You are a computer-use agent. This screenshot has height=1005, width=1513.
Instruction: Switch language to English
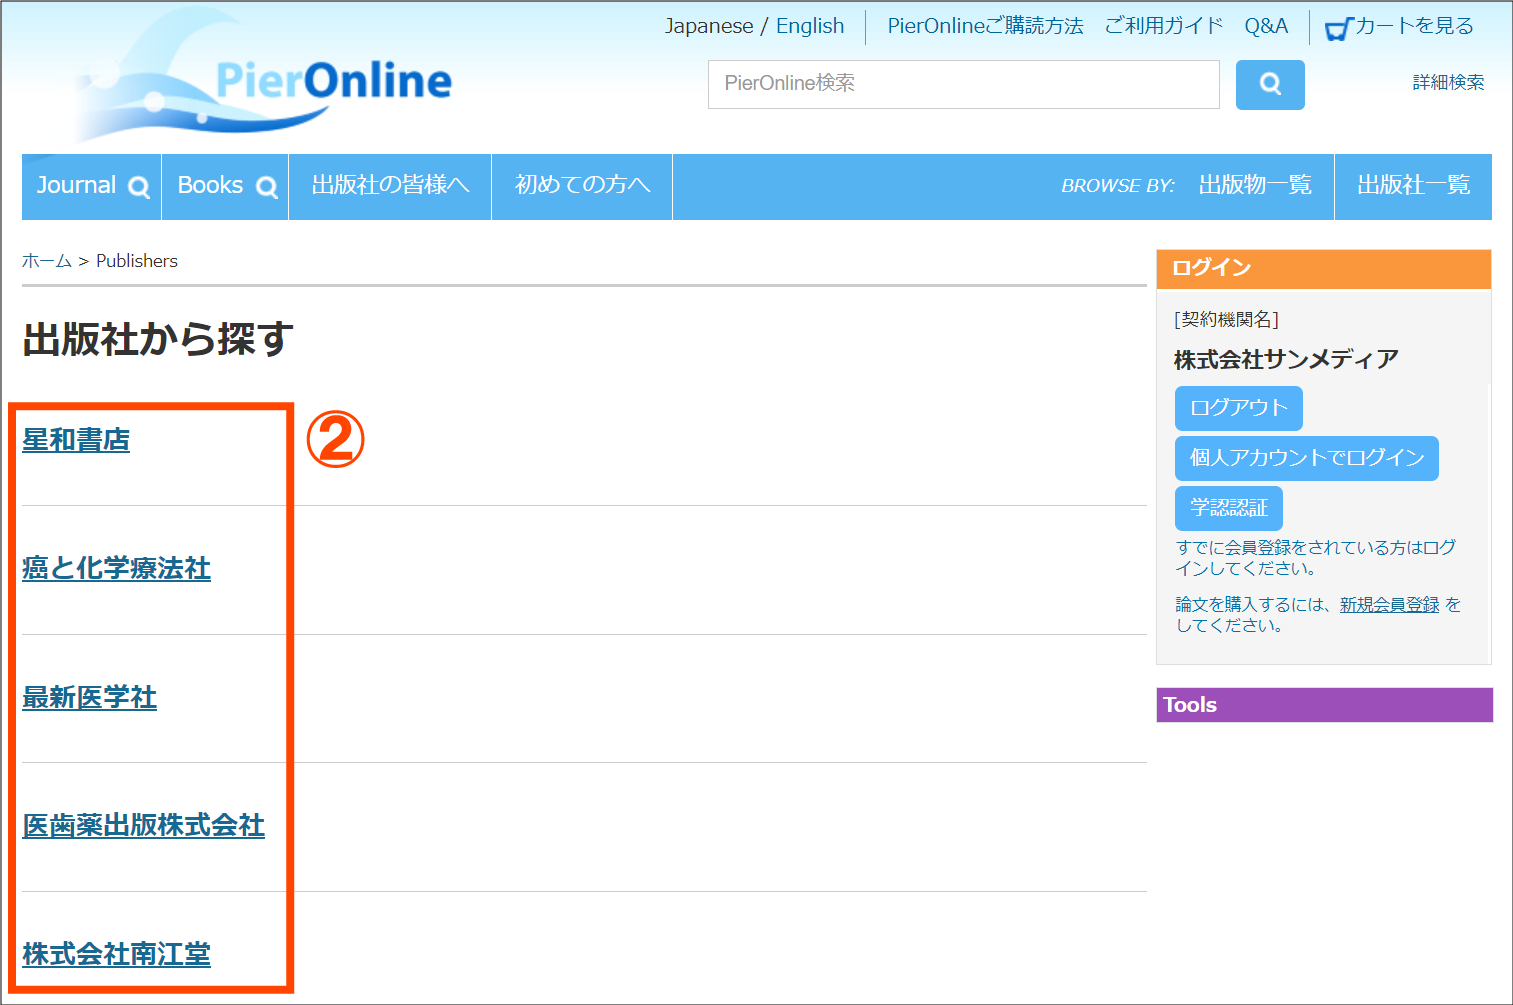(810, 26)
